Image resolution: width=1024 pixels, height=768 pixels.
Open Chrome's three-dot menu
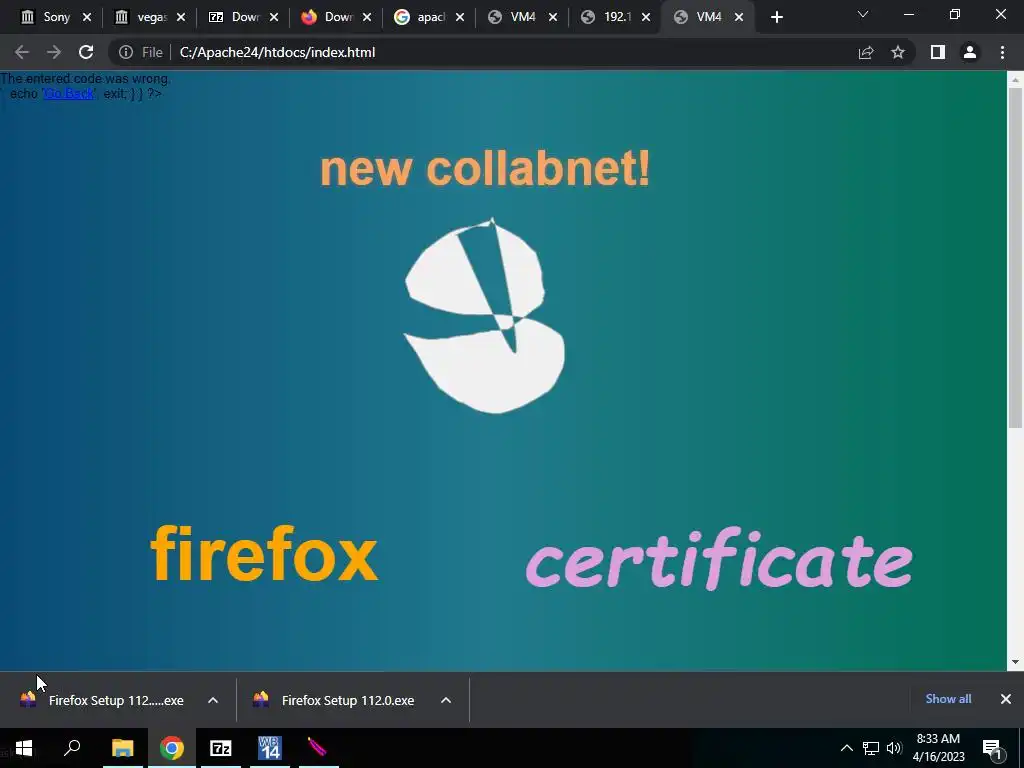click(x=1002, y=52)
